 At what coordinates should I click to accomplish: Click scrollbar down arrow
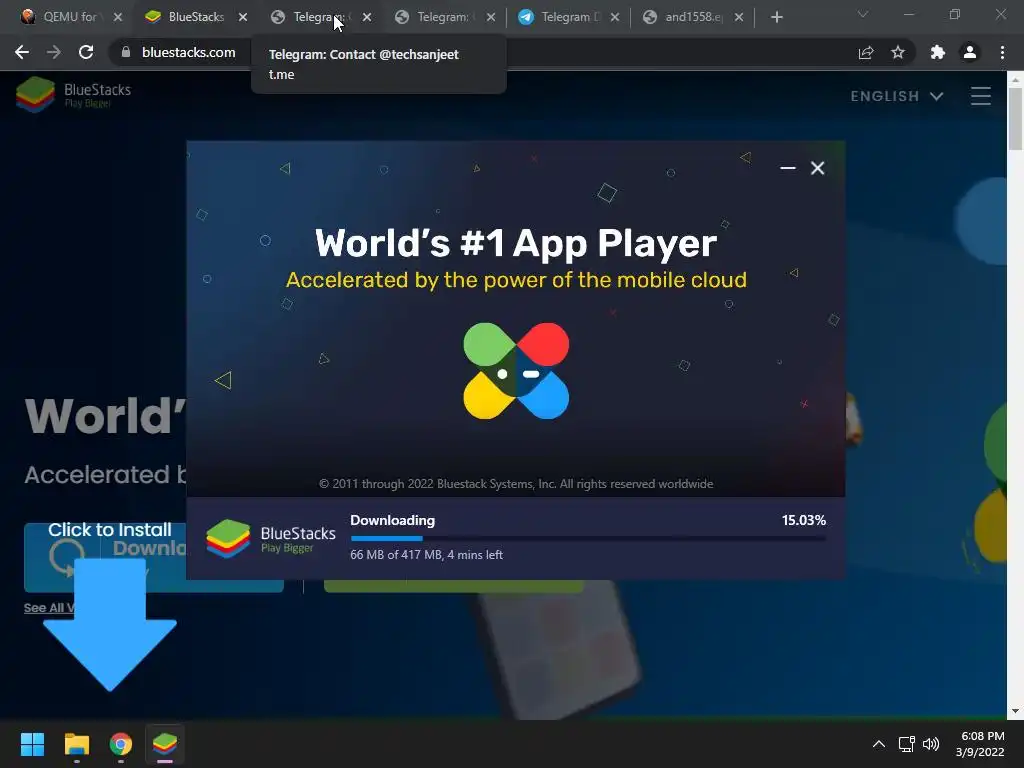point(1015,711)
